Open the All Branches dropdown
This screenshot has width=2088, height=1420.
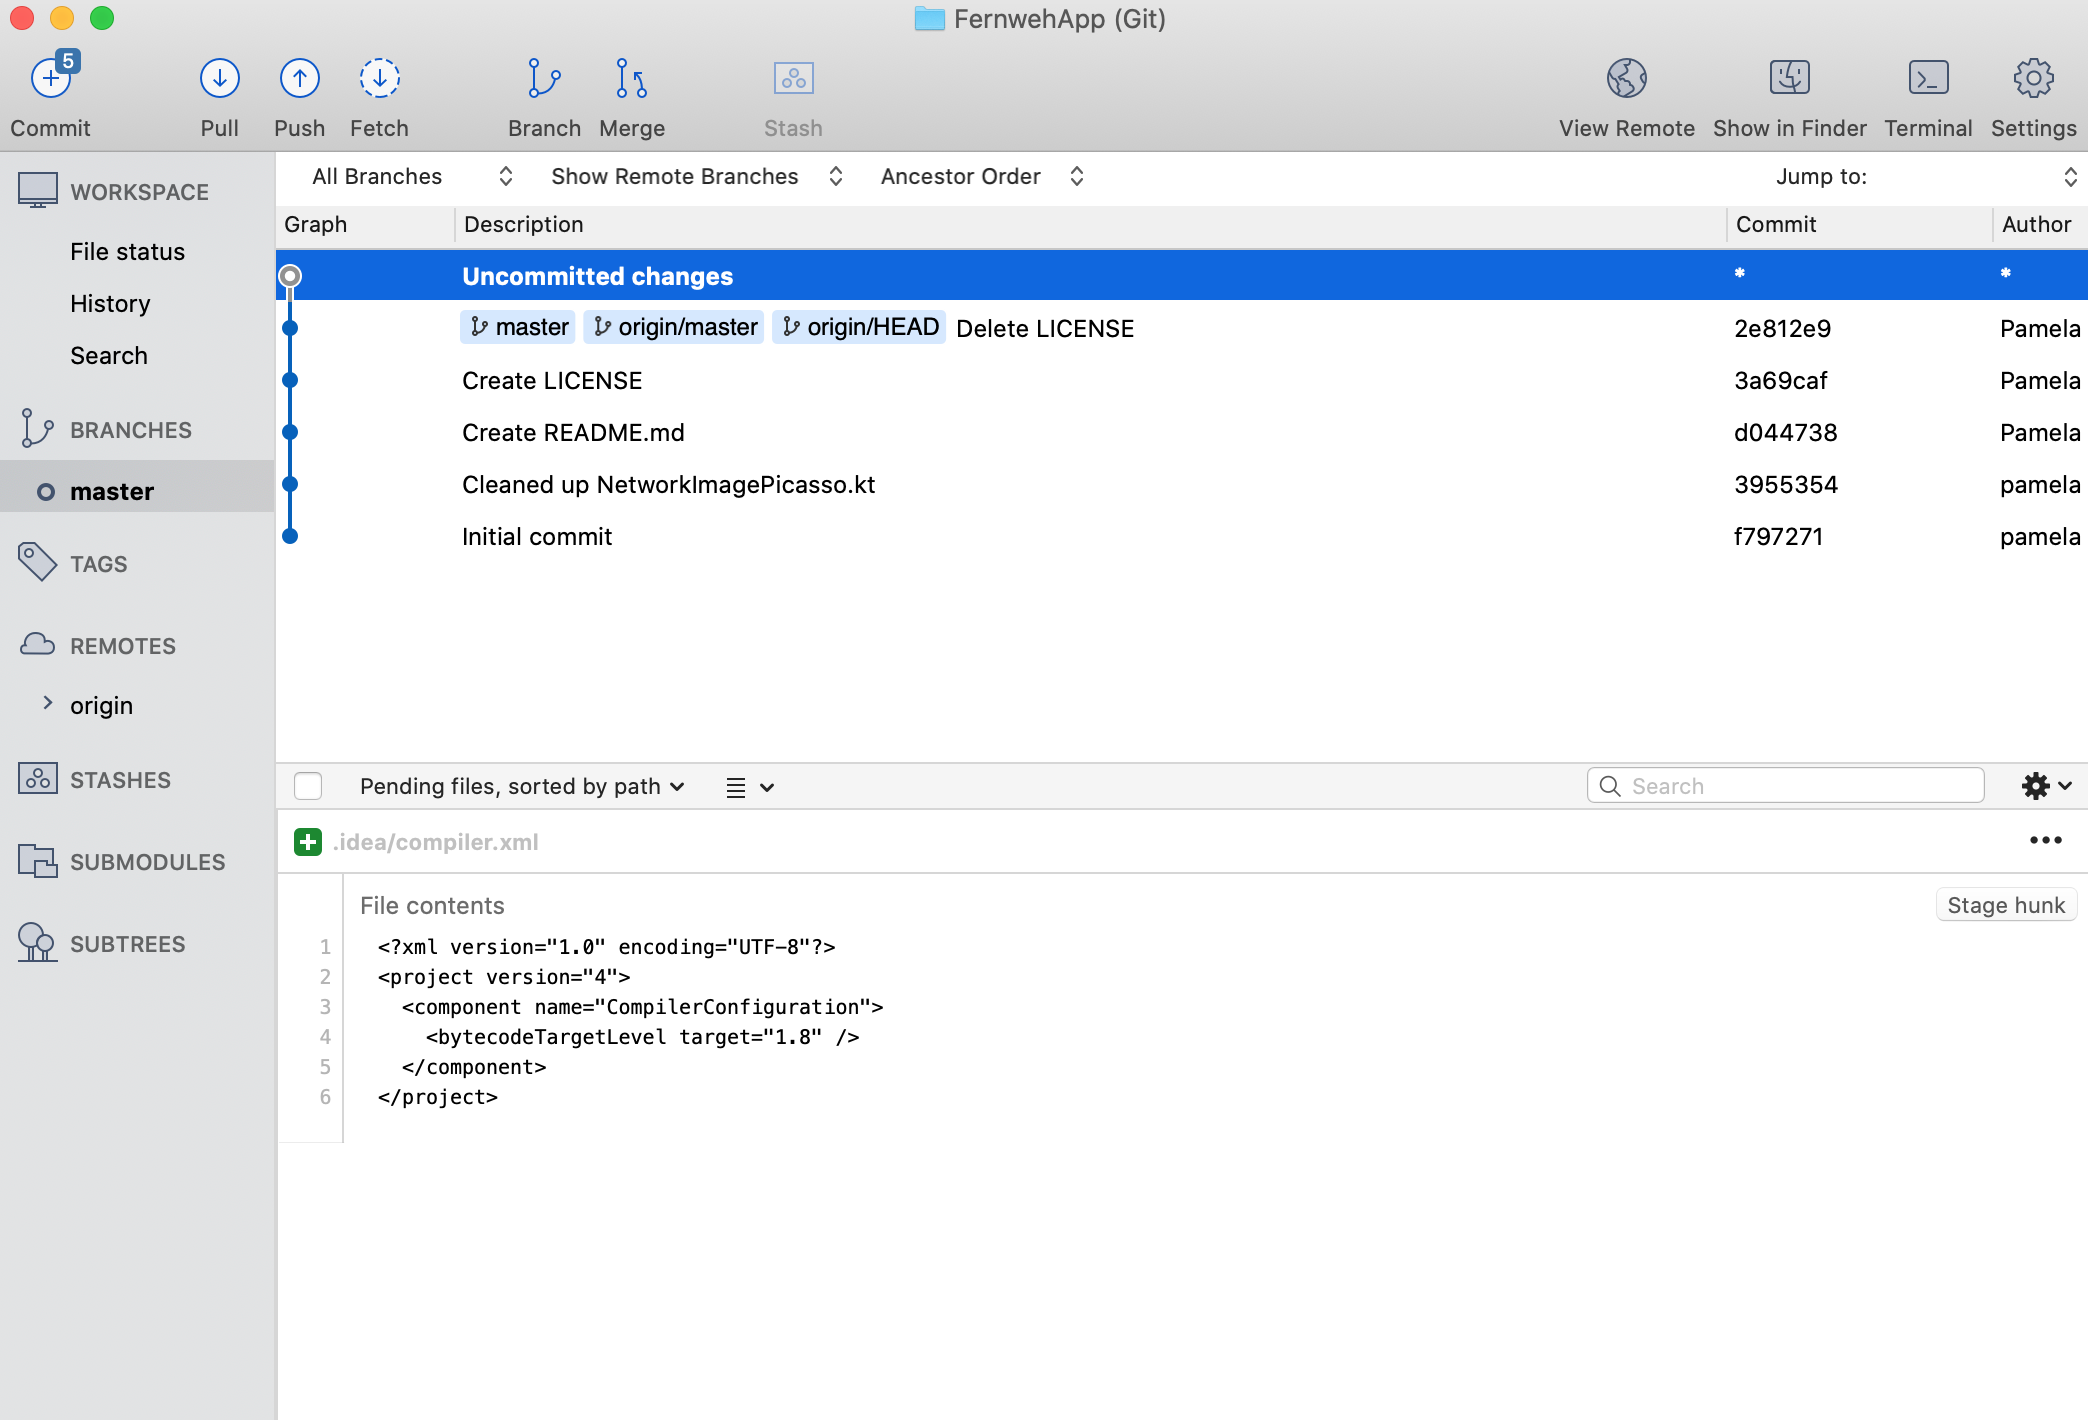click(411, 176)
